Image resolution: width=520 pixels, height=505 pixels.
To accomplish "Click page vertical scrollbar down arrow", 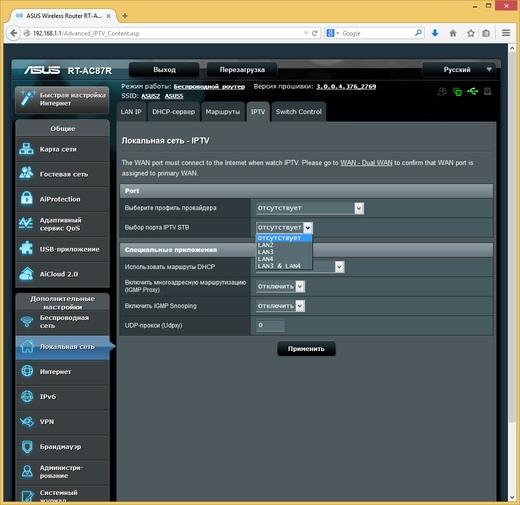I will click(512, 497).
